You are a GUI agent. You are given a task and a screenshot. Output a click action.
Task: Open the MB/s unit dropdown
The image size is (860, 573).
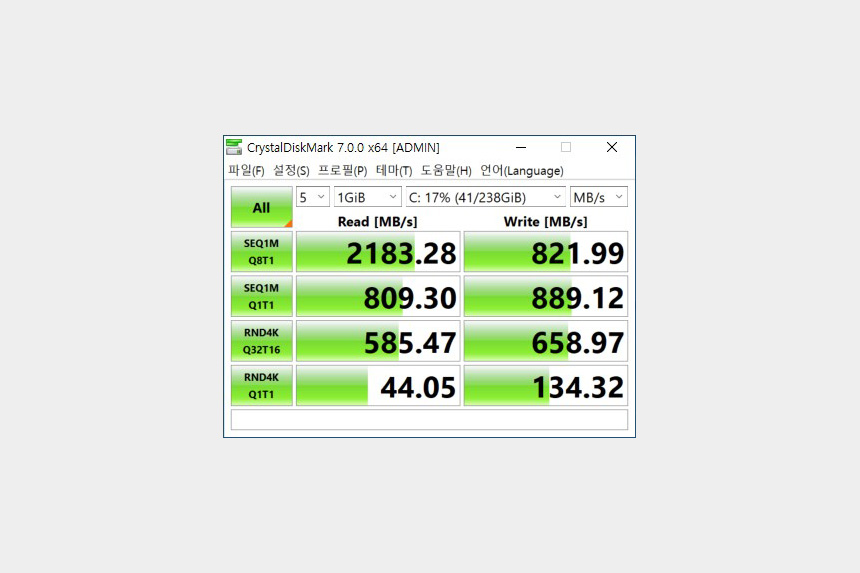[x=598, y=197]
